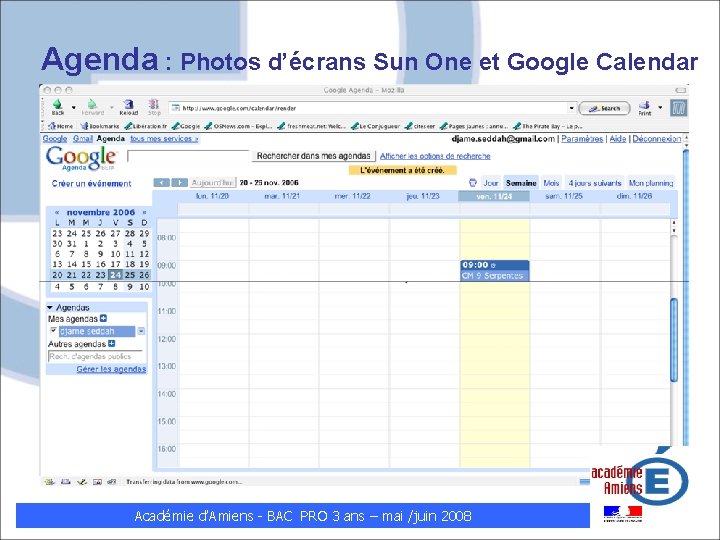Viewport: 720px width, 540px height.
Task: Click the browser Search button
Action: click(604, 108)
